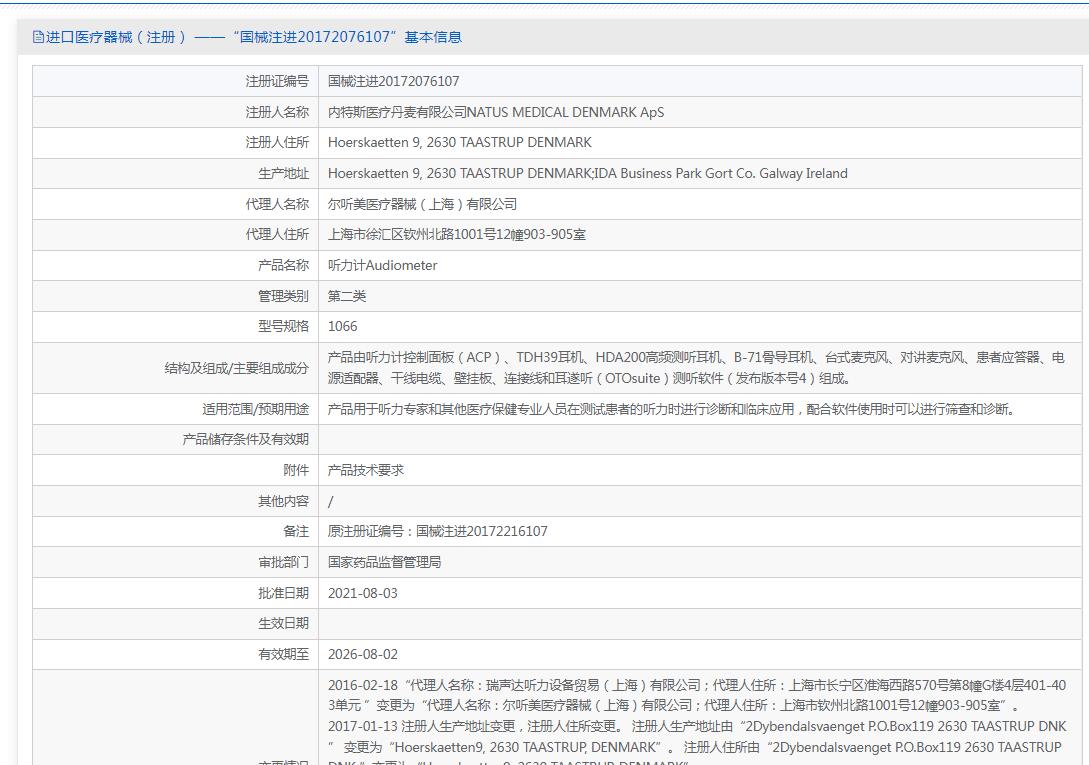Click agent address 上海市徐汇区钦州北路1001号
Screen dimensions: 1089x765
(x=456, y=235)
